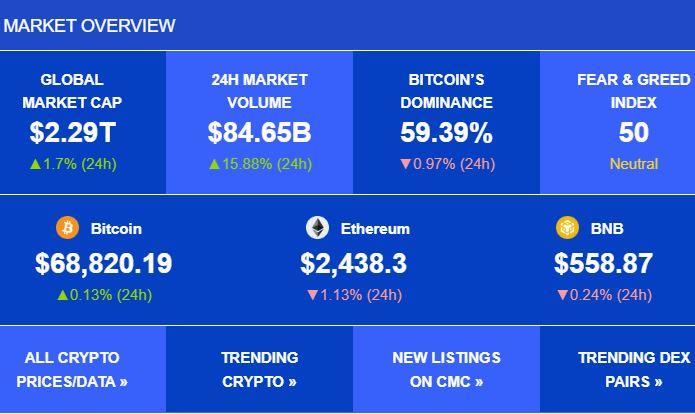Viewport: 695px width, 414px height.
Task: Click the green arrow under Global Market Cap
Action: (x=33, y=164)
